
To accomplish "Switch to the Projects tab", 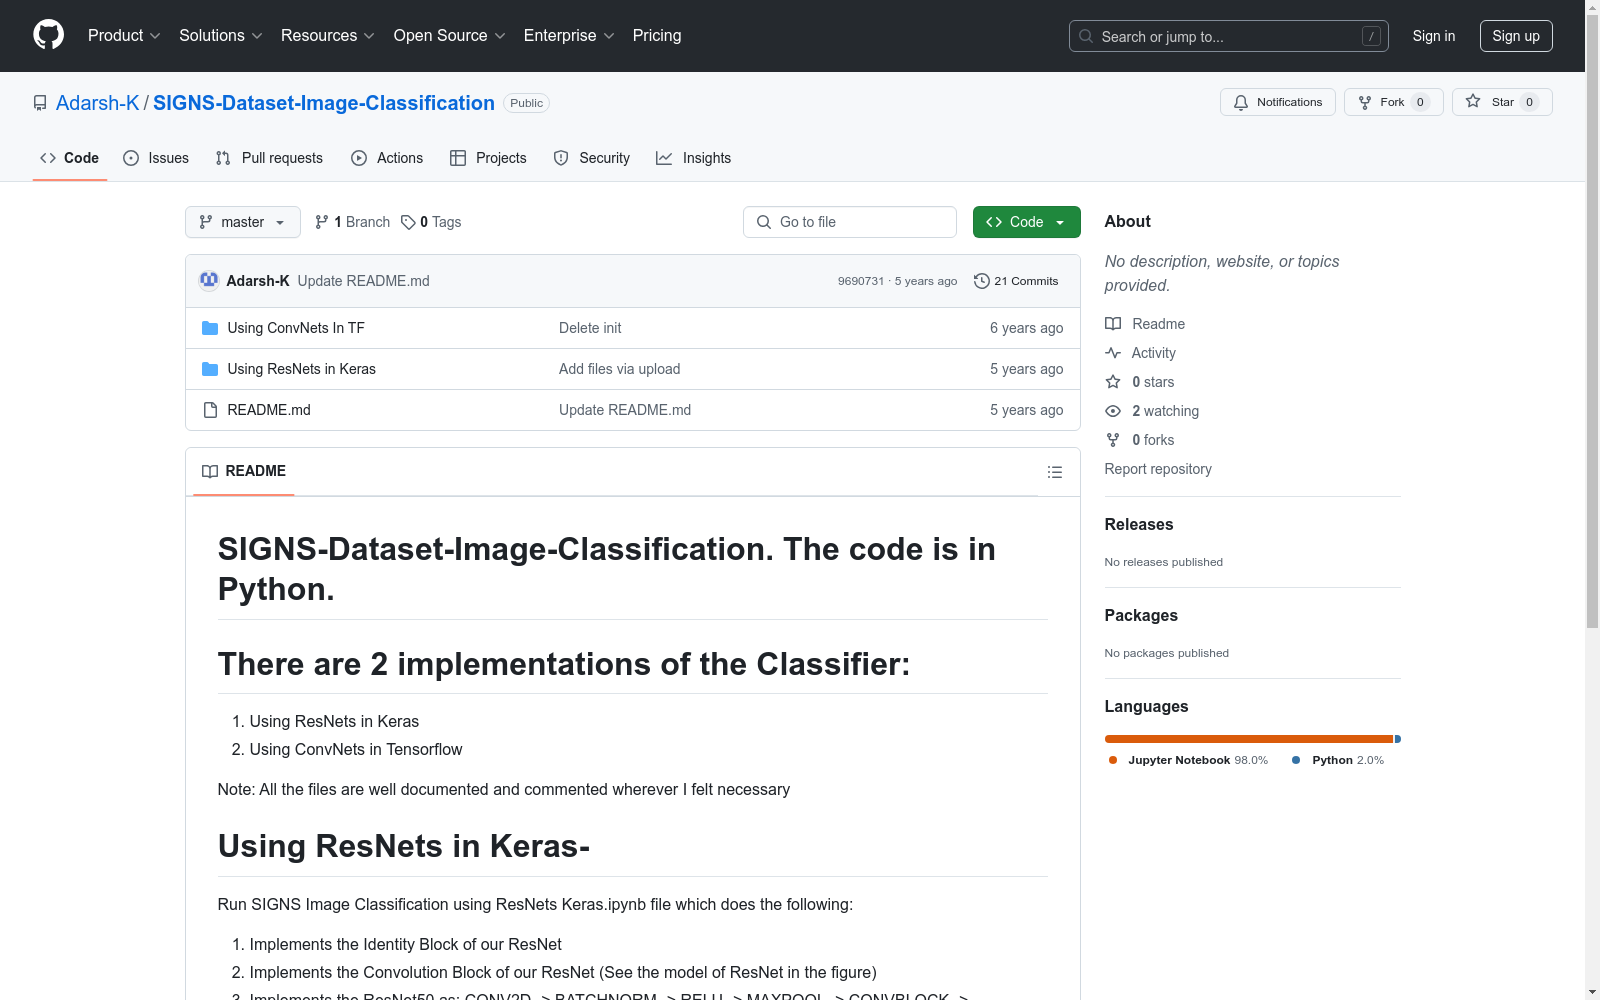I will (488, 158).
